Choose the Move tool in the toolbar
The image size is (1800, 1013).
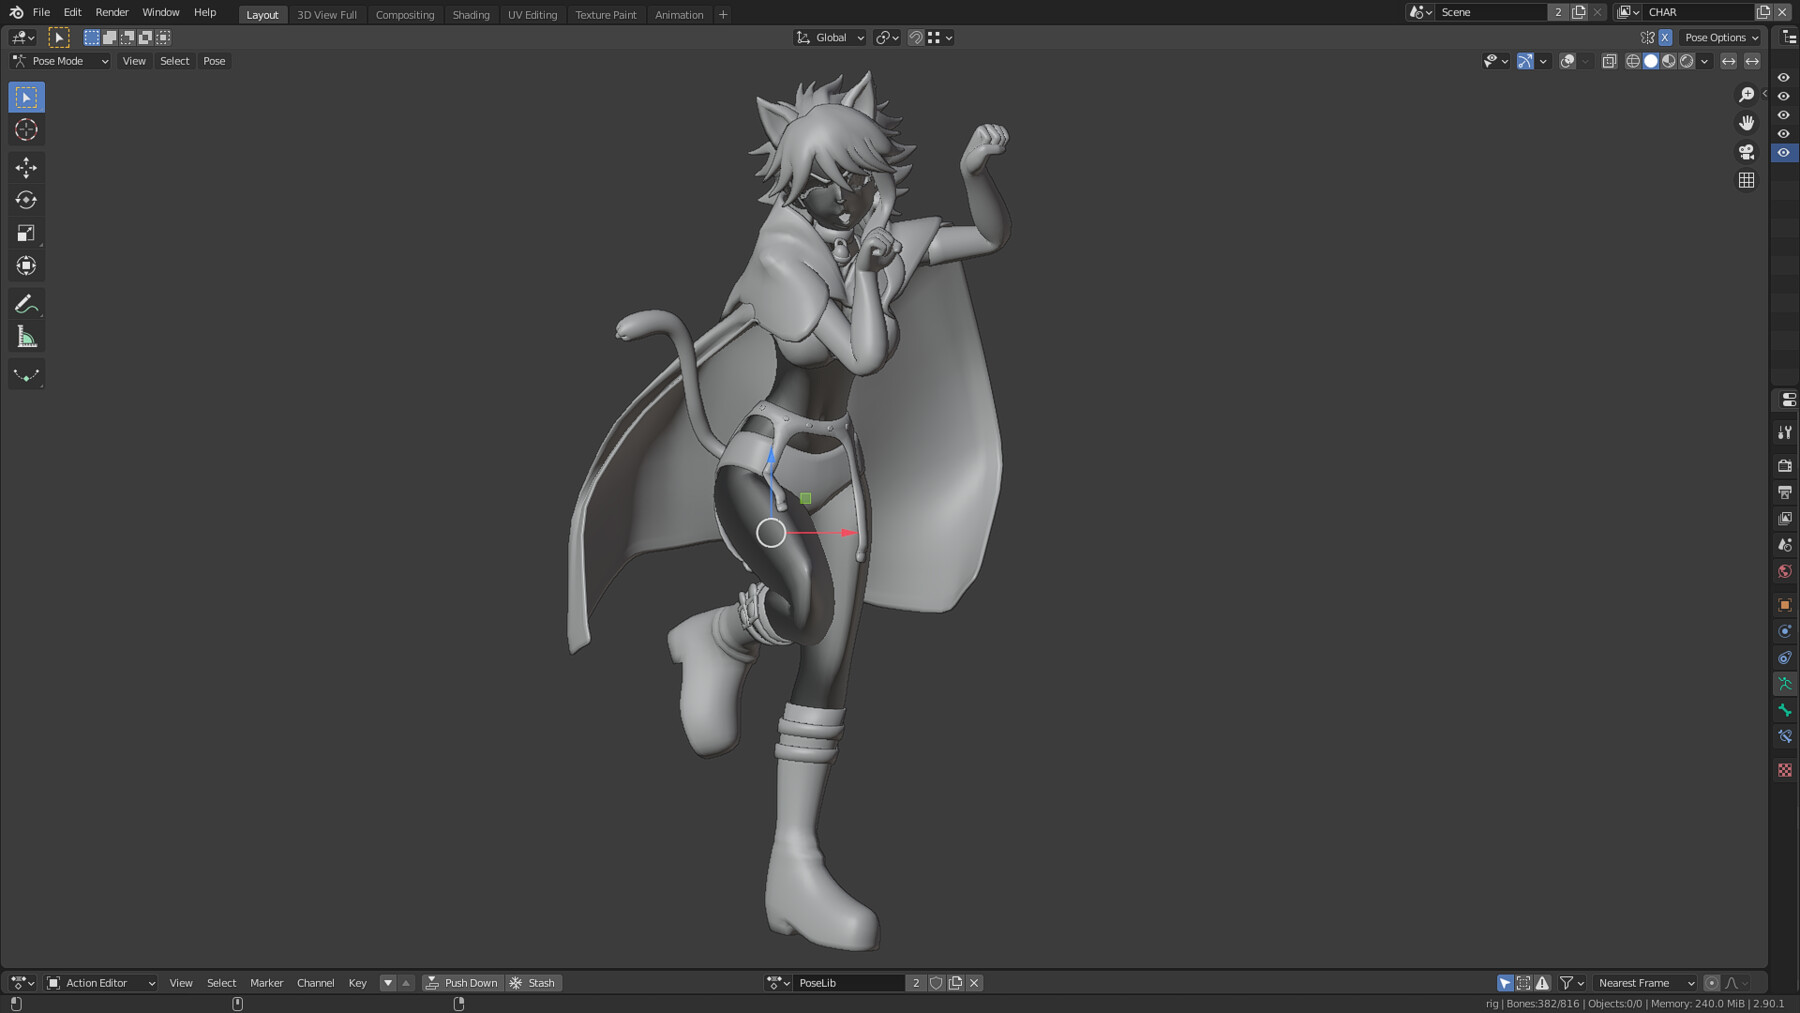point(26,167)
